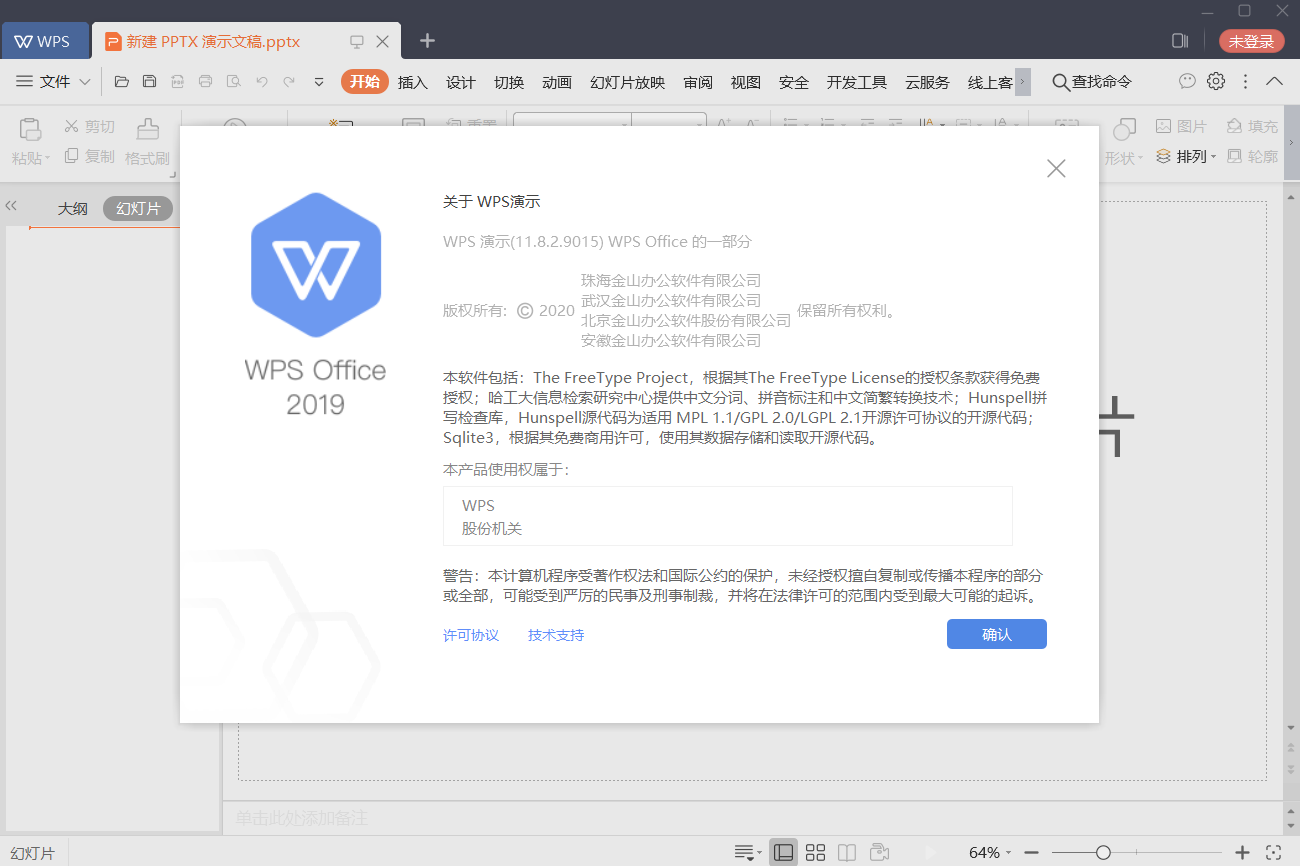Click the 轮廓 (Outline) icon
This screenshot has height=866, width=1300.
pos(1249,156)
